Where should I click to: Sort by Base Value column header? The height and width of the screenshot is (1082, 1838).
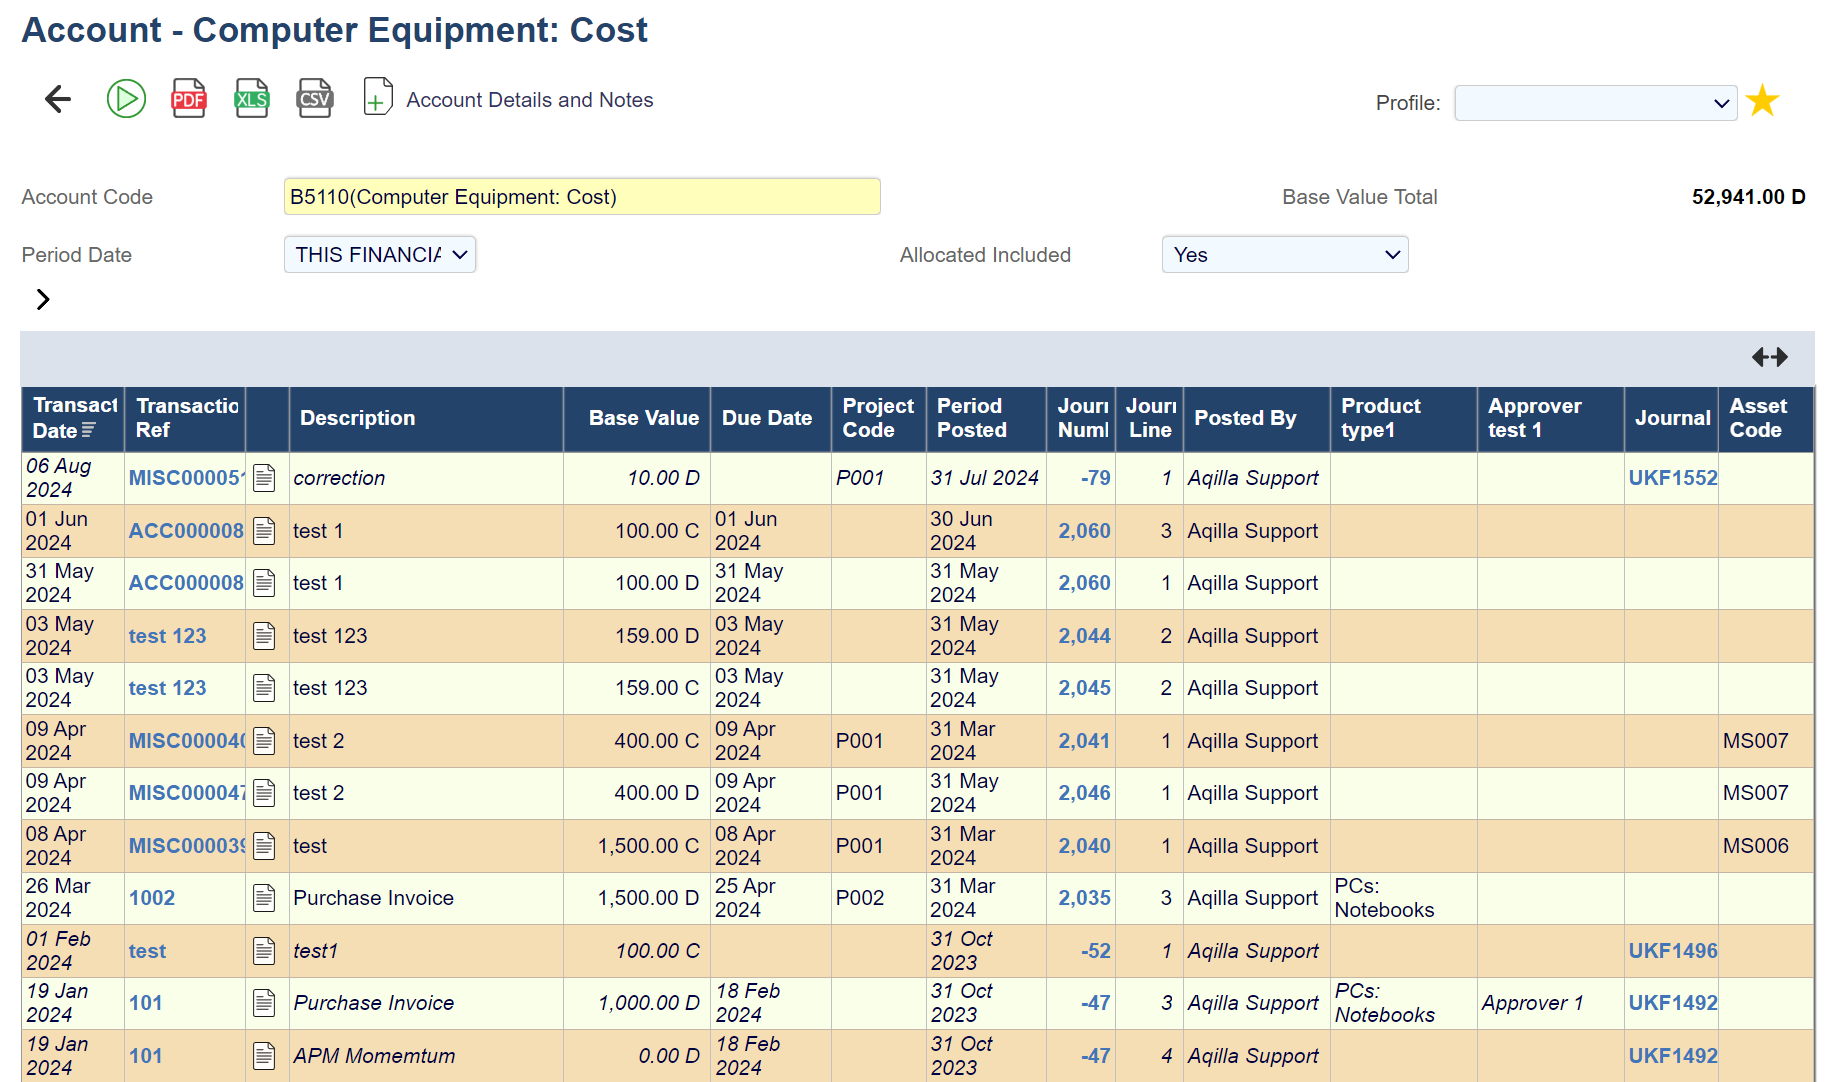point(643,418)
